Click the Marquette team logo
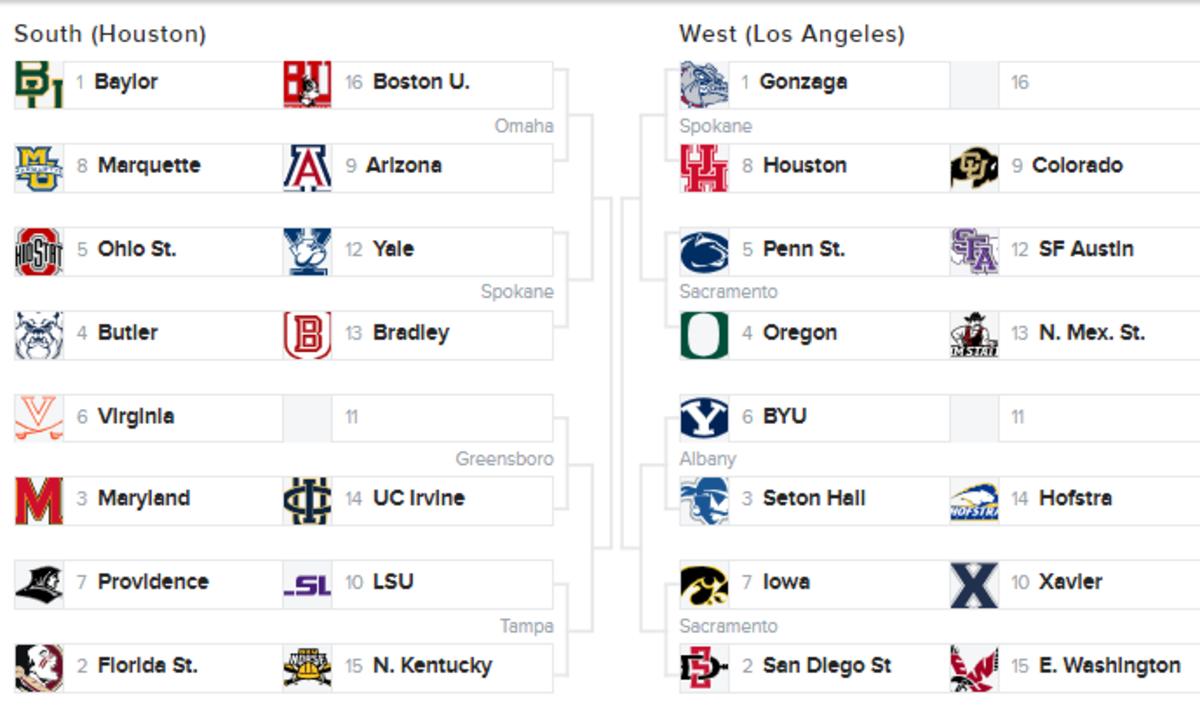 39,168
